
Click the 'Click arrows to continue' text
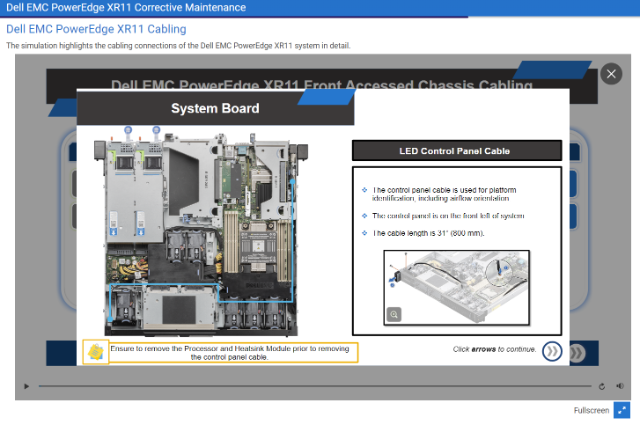[x=494, y=349]
